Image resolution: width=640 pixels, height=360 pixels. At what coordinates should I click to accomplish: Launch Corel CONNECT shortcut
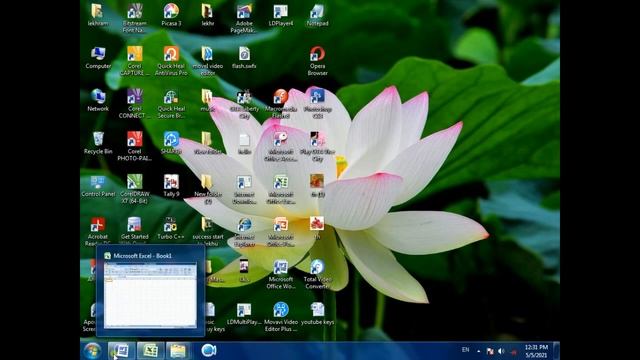(x=134, y=104)
